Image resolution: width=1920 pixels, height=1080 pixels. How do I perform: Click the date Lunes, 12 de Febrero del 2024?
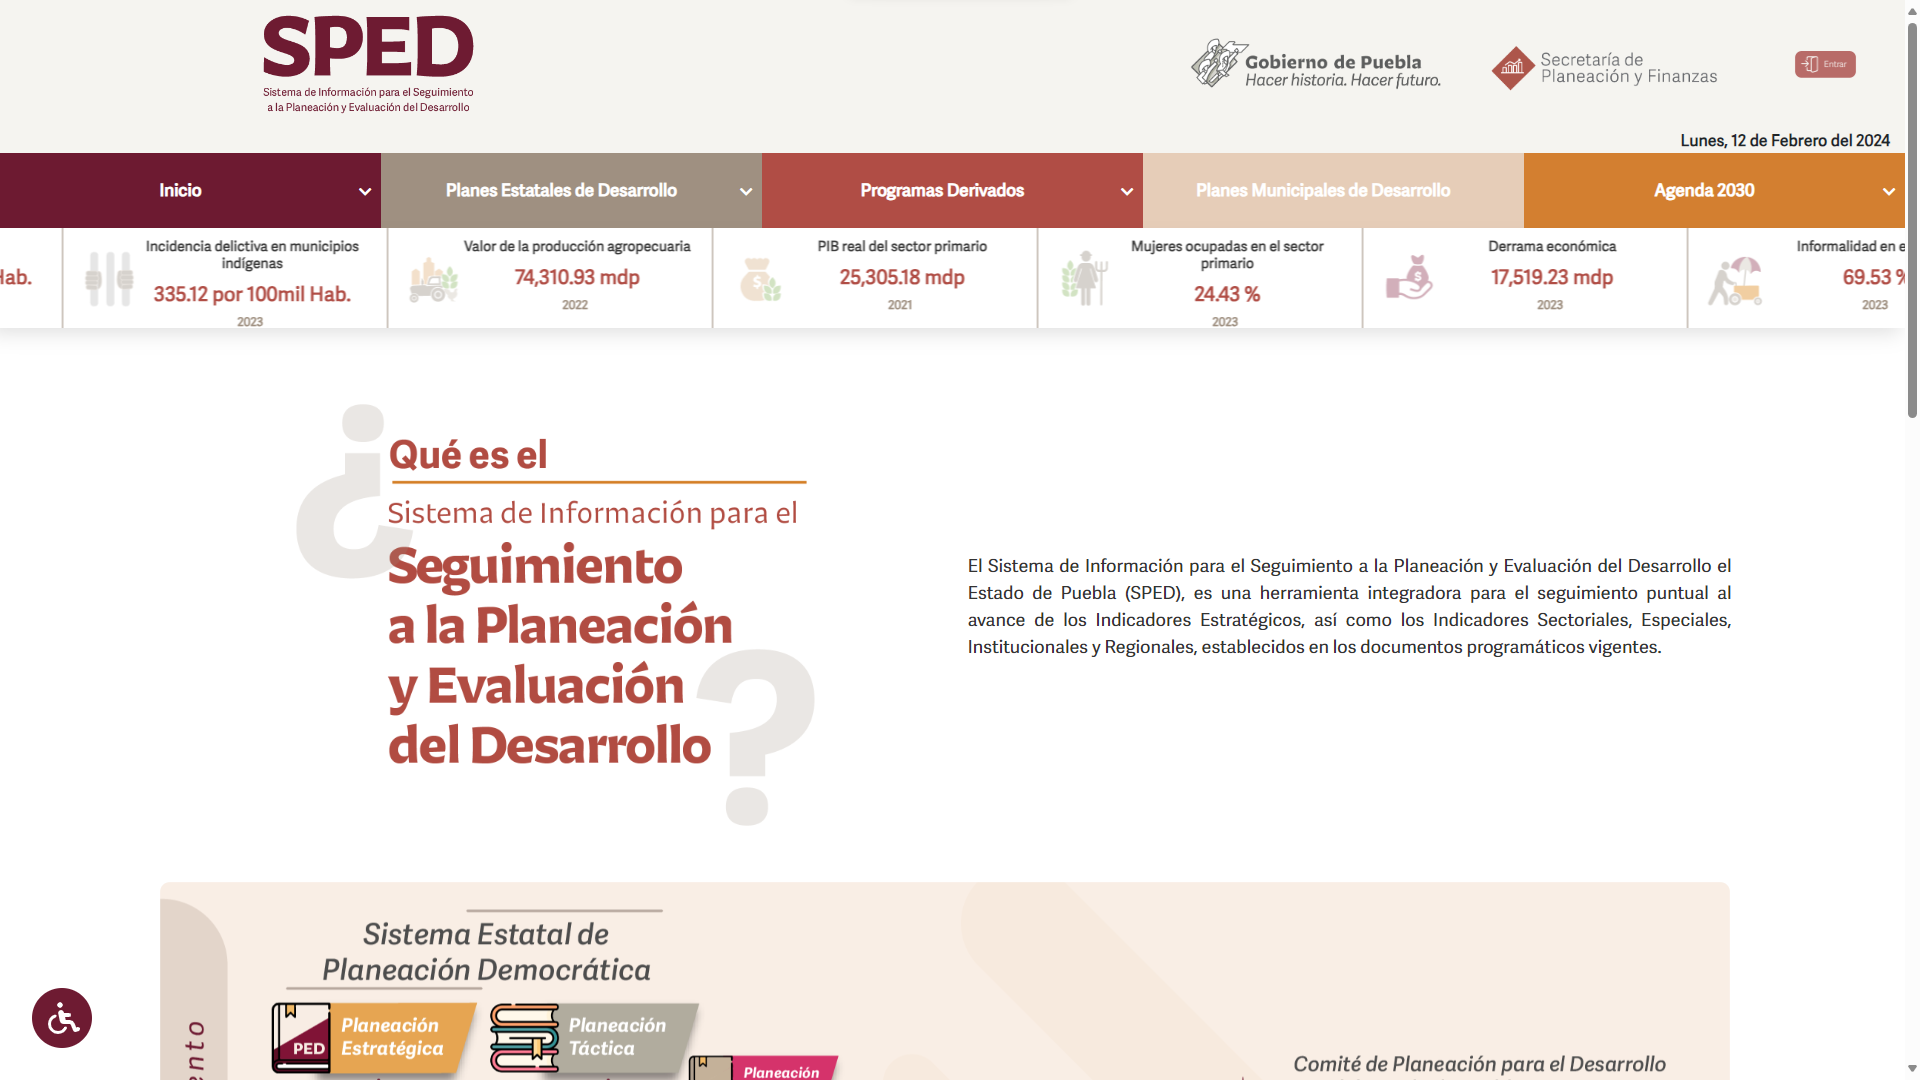1785,140
